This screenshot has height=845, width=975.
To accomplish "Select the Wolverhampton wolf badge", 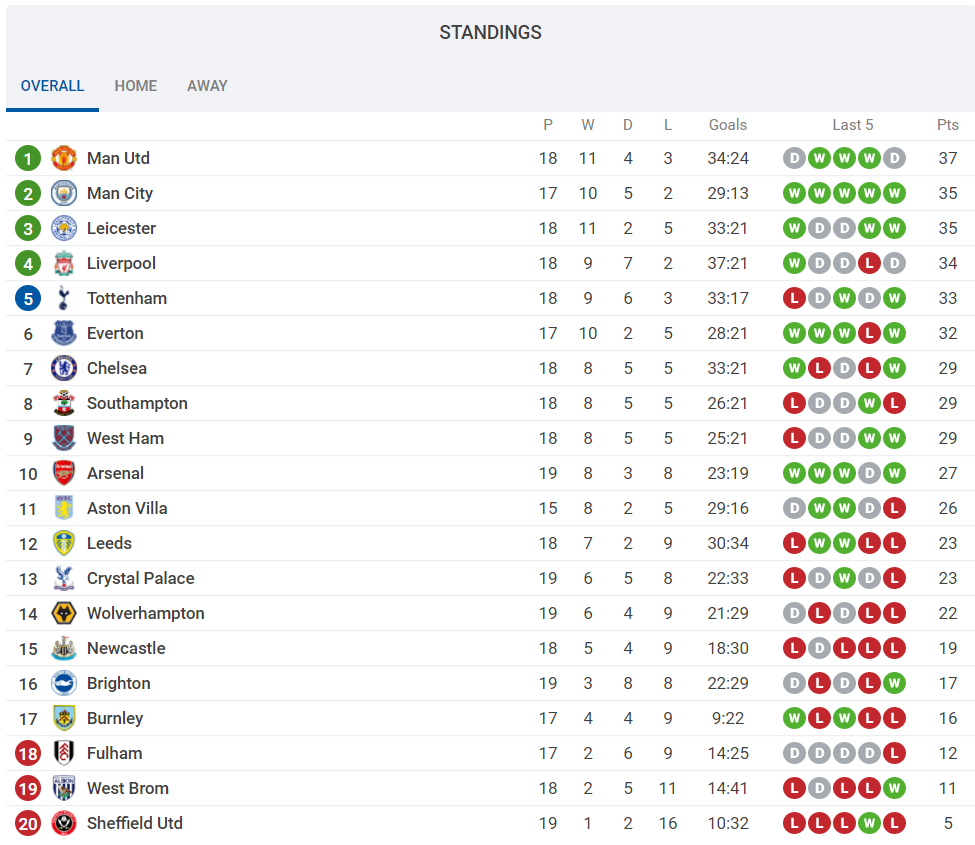I will point(63,613).
